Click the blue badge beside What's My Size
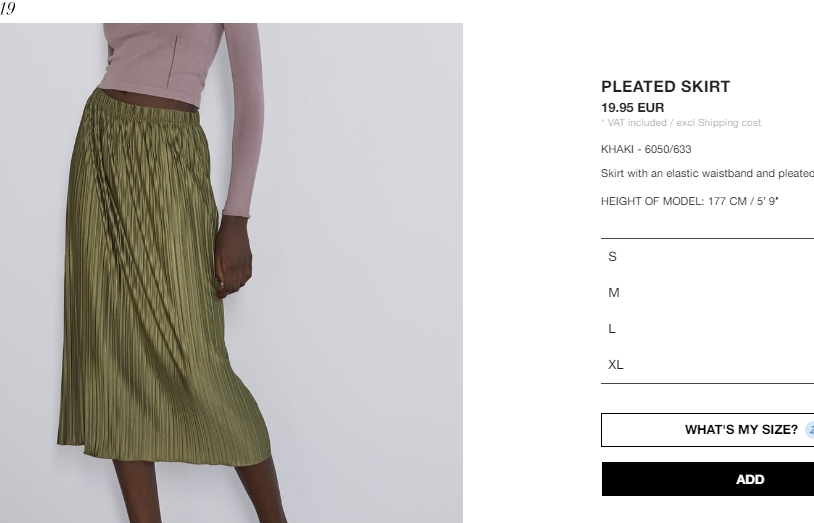The image size is (814, 523). [810, 430]
